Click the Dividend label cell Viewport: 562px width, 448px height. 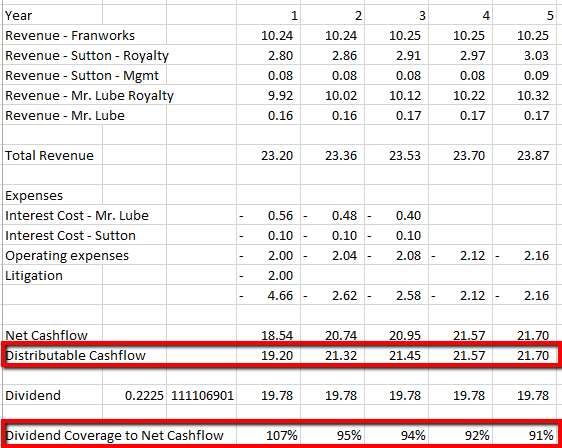click(x=52, y=395)
